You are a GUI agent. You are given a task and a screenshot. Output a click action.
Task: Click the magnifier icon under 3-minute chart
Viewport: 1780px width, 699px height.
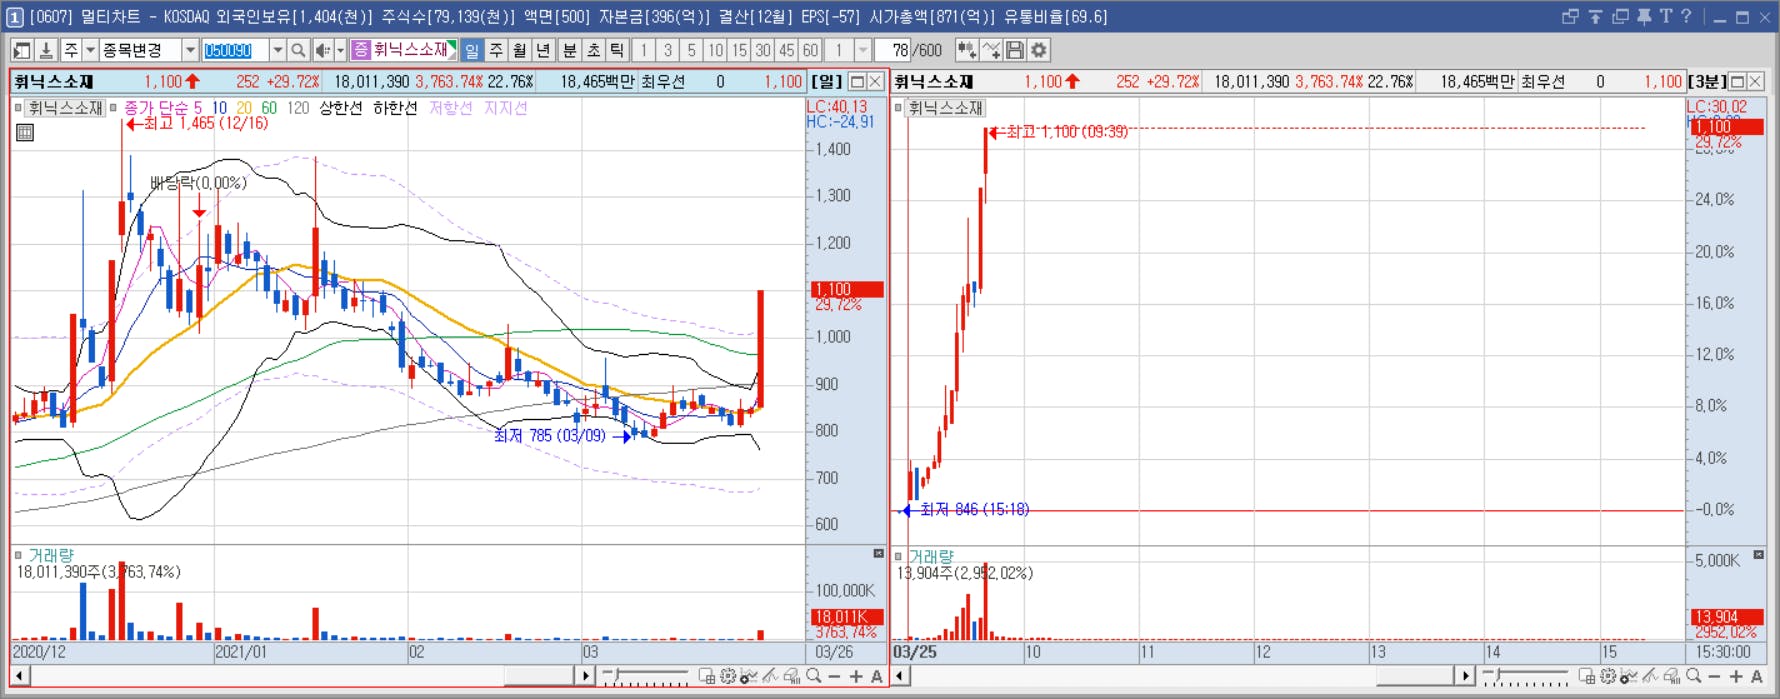(x=1694, y=677)
